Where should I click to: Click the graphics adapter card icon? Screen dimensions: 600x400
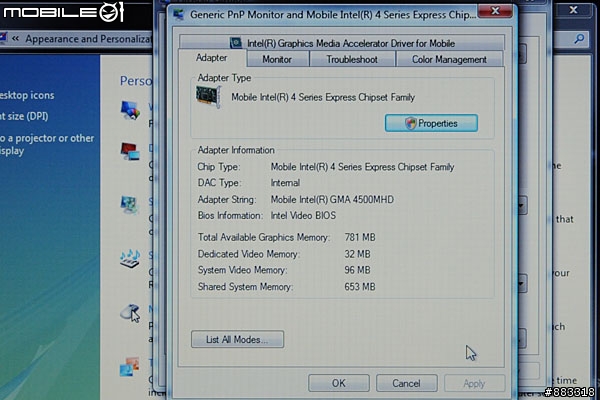click(209, 96)
